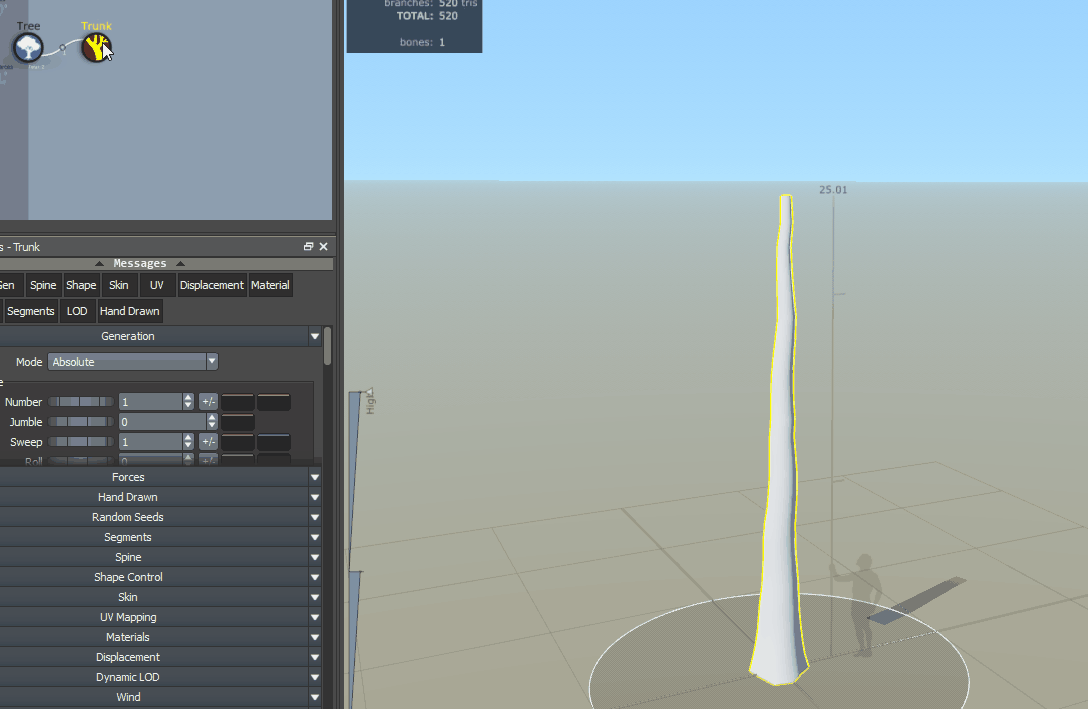Viewport: 1088px width, 709px height.
Task: Select the Tree node icon
Action: (x=28, y=48)
